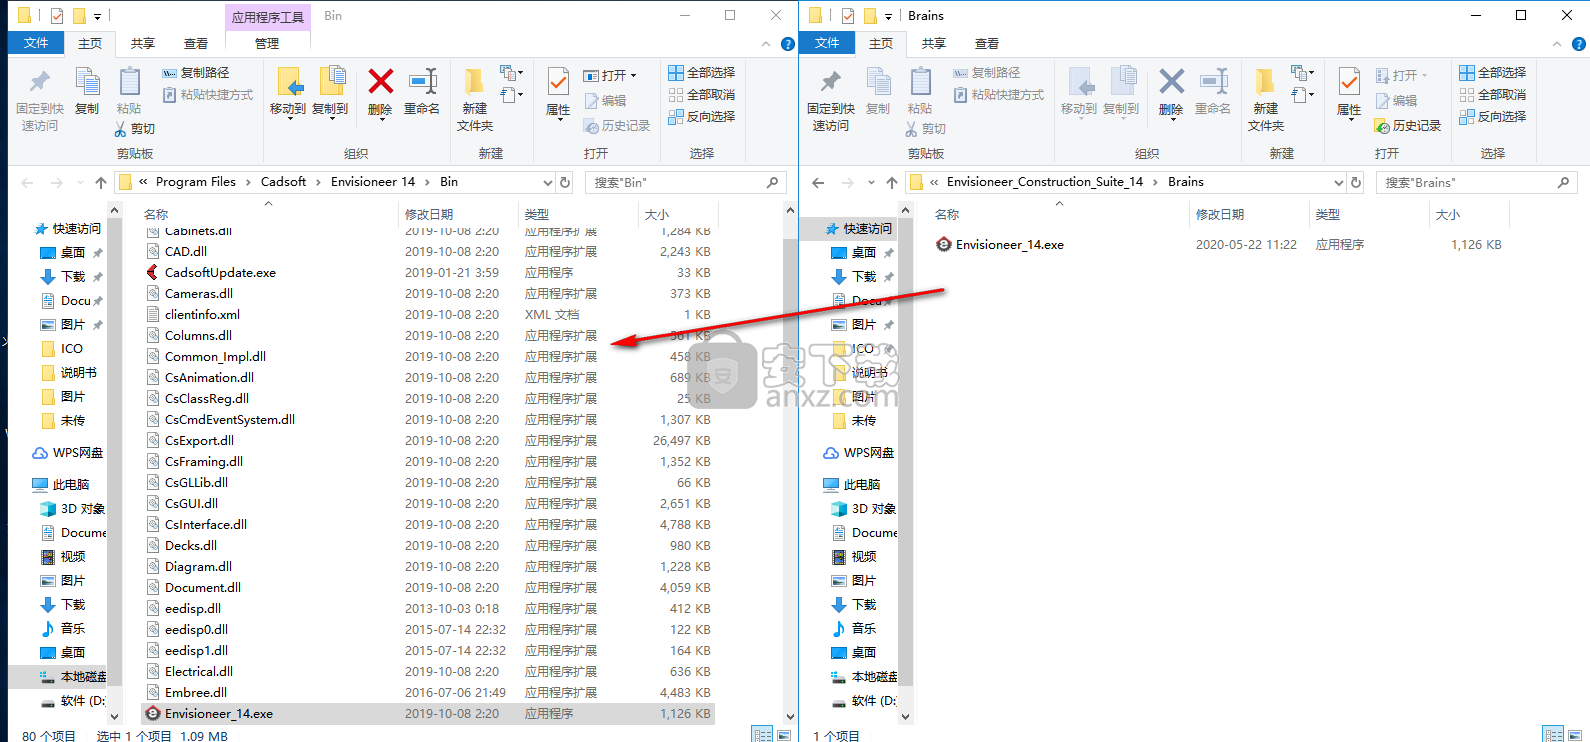Click Properties (属性) in Bin window ribbon
Image resolution: width=1590 pixels, height=742 pixels.
[x=558, y=93]
